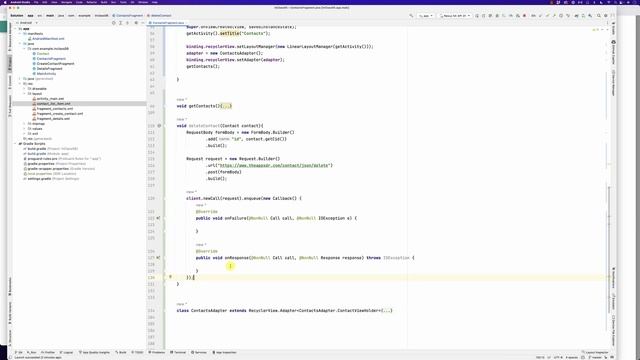Image resolution: width=640 pixels, height=360 pixels.
Task: Select MainActivity class in tree
Action: pos(44,73)
